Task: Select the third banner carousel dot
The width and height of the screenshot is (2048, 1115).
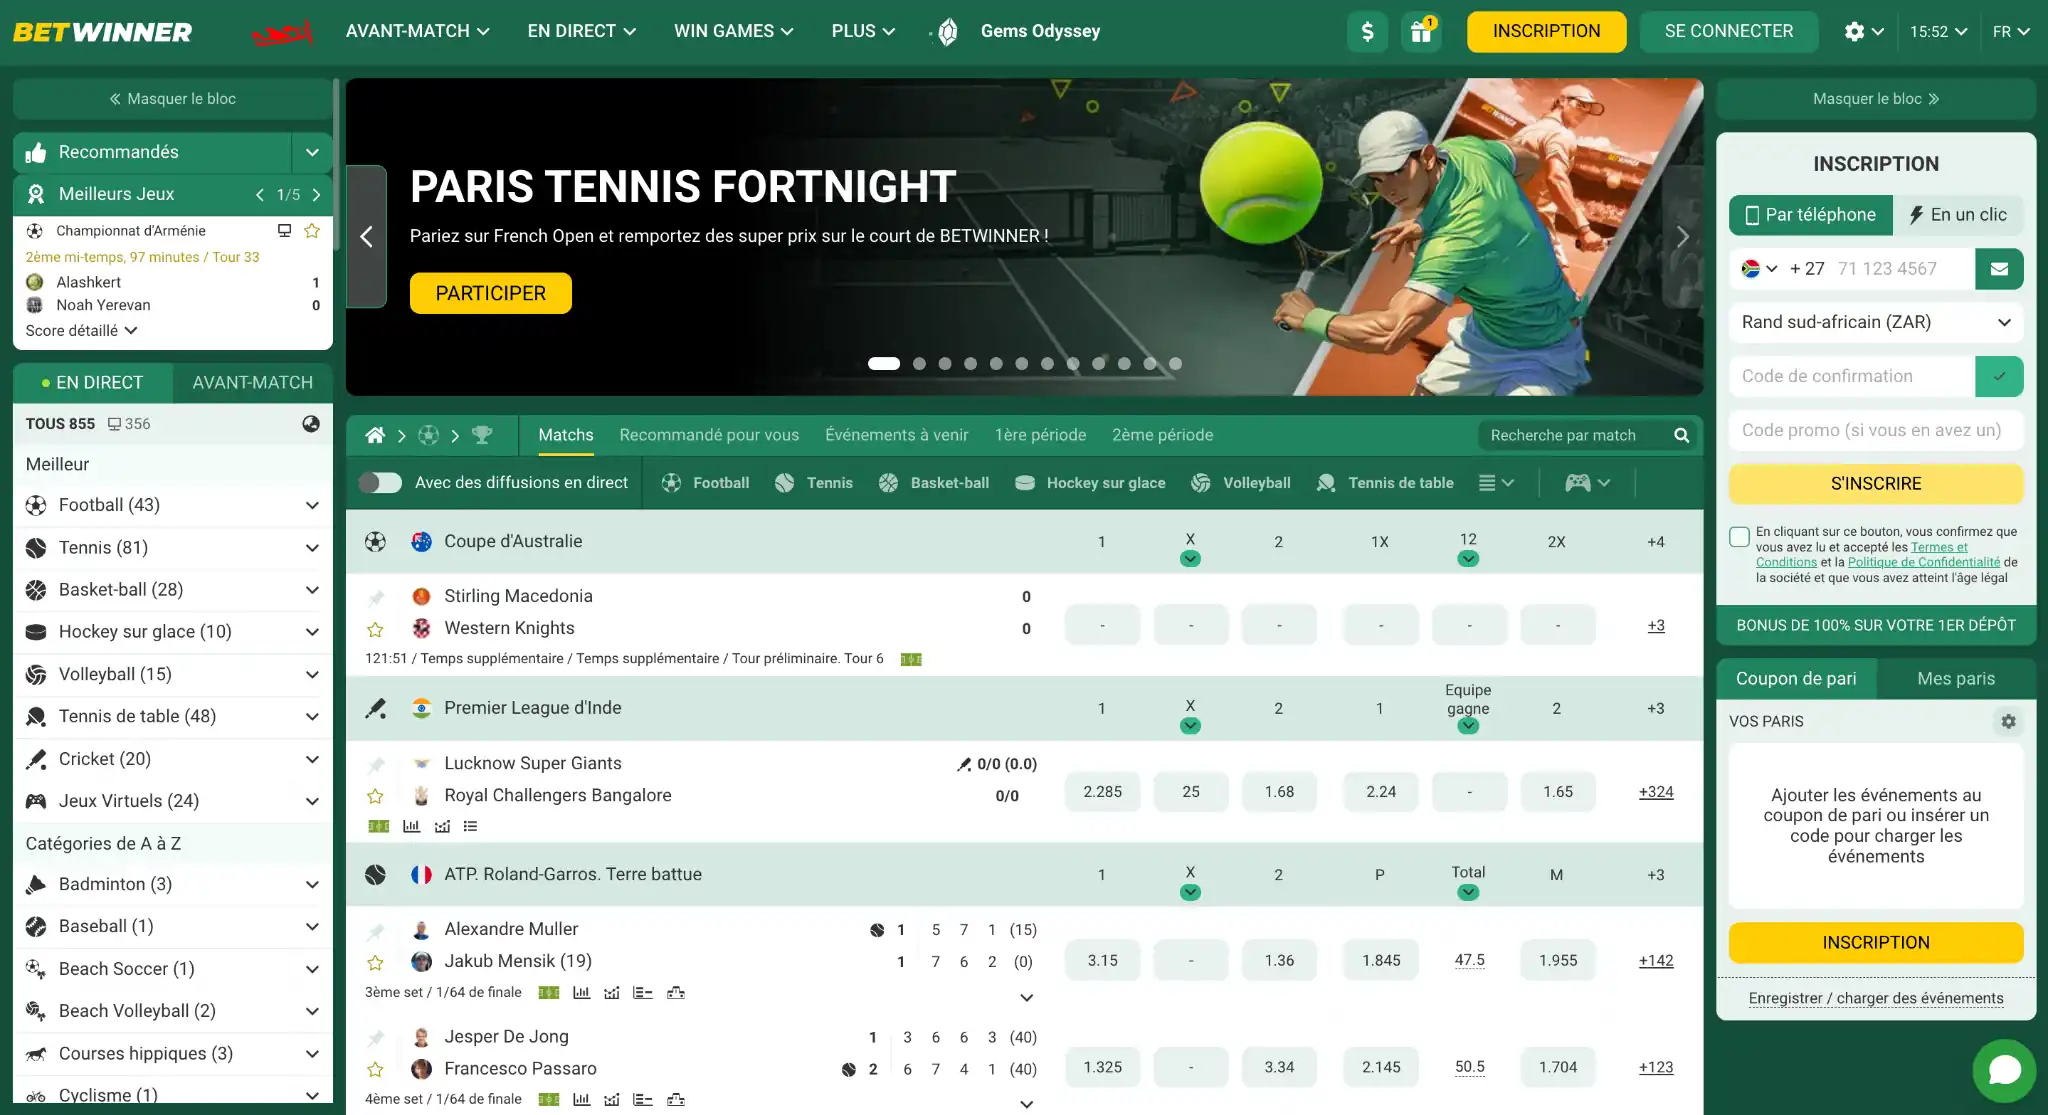Action: point(945,364)
